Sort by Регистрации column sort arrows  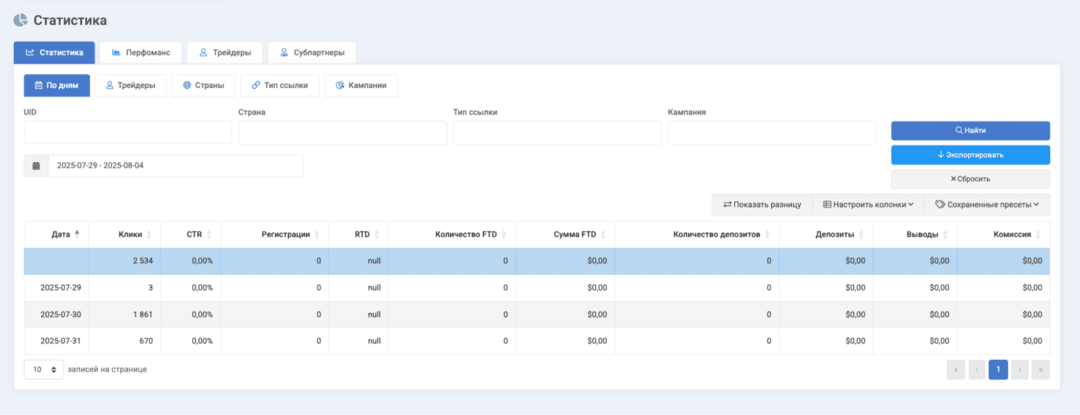[x=318, y=235]
